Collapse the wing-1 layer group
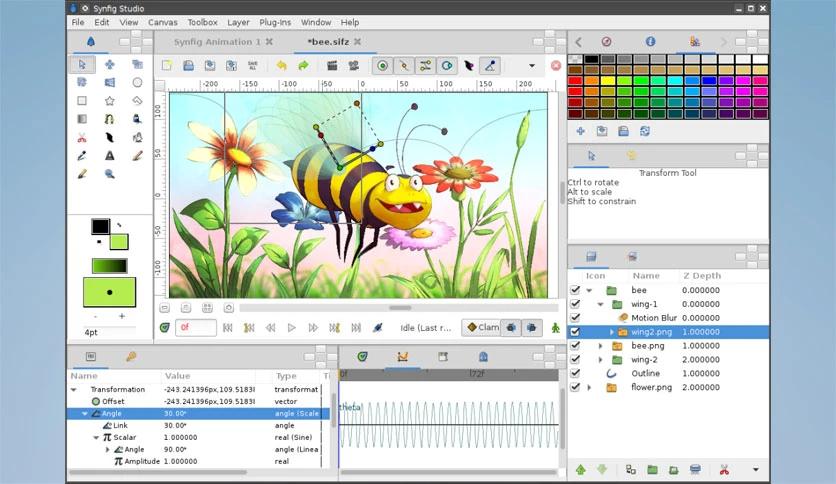This screenshot has width=836, height=484. [600, 304]
